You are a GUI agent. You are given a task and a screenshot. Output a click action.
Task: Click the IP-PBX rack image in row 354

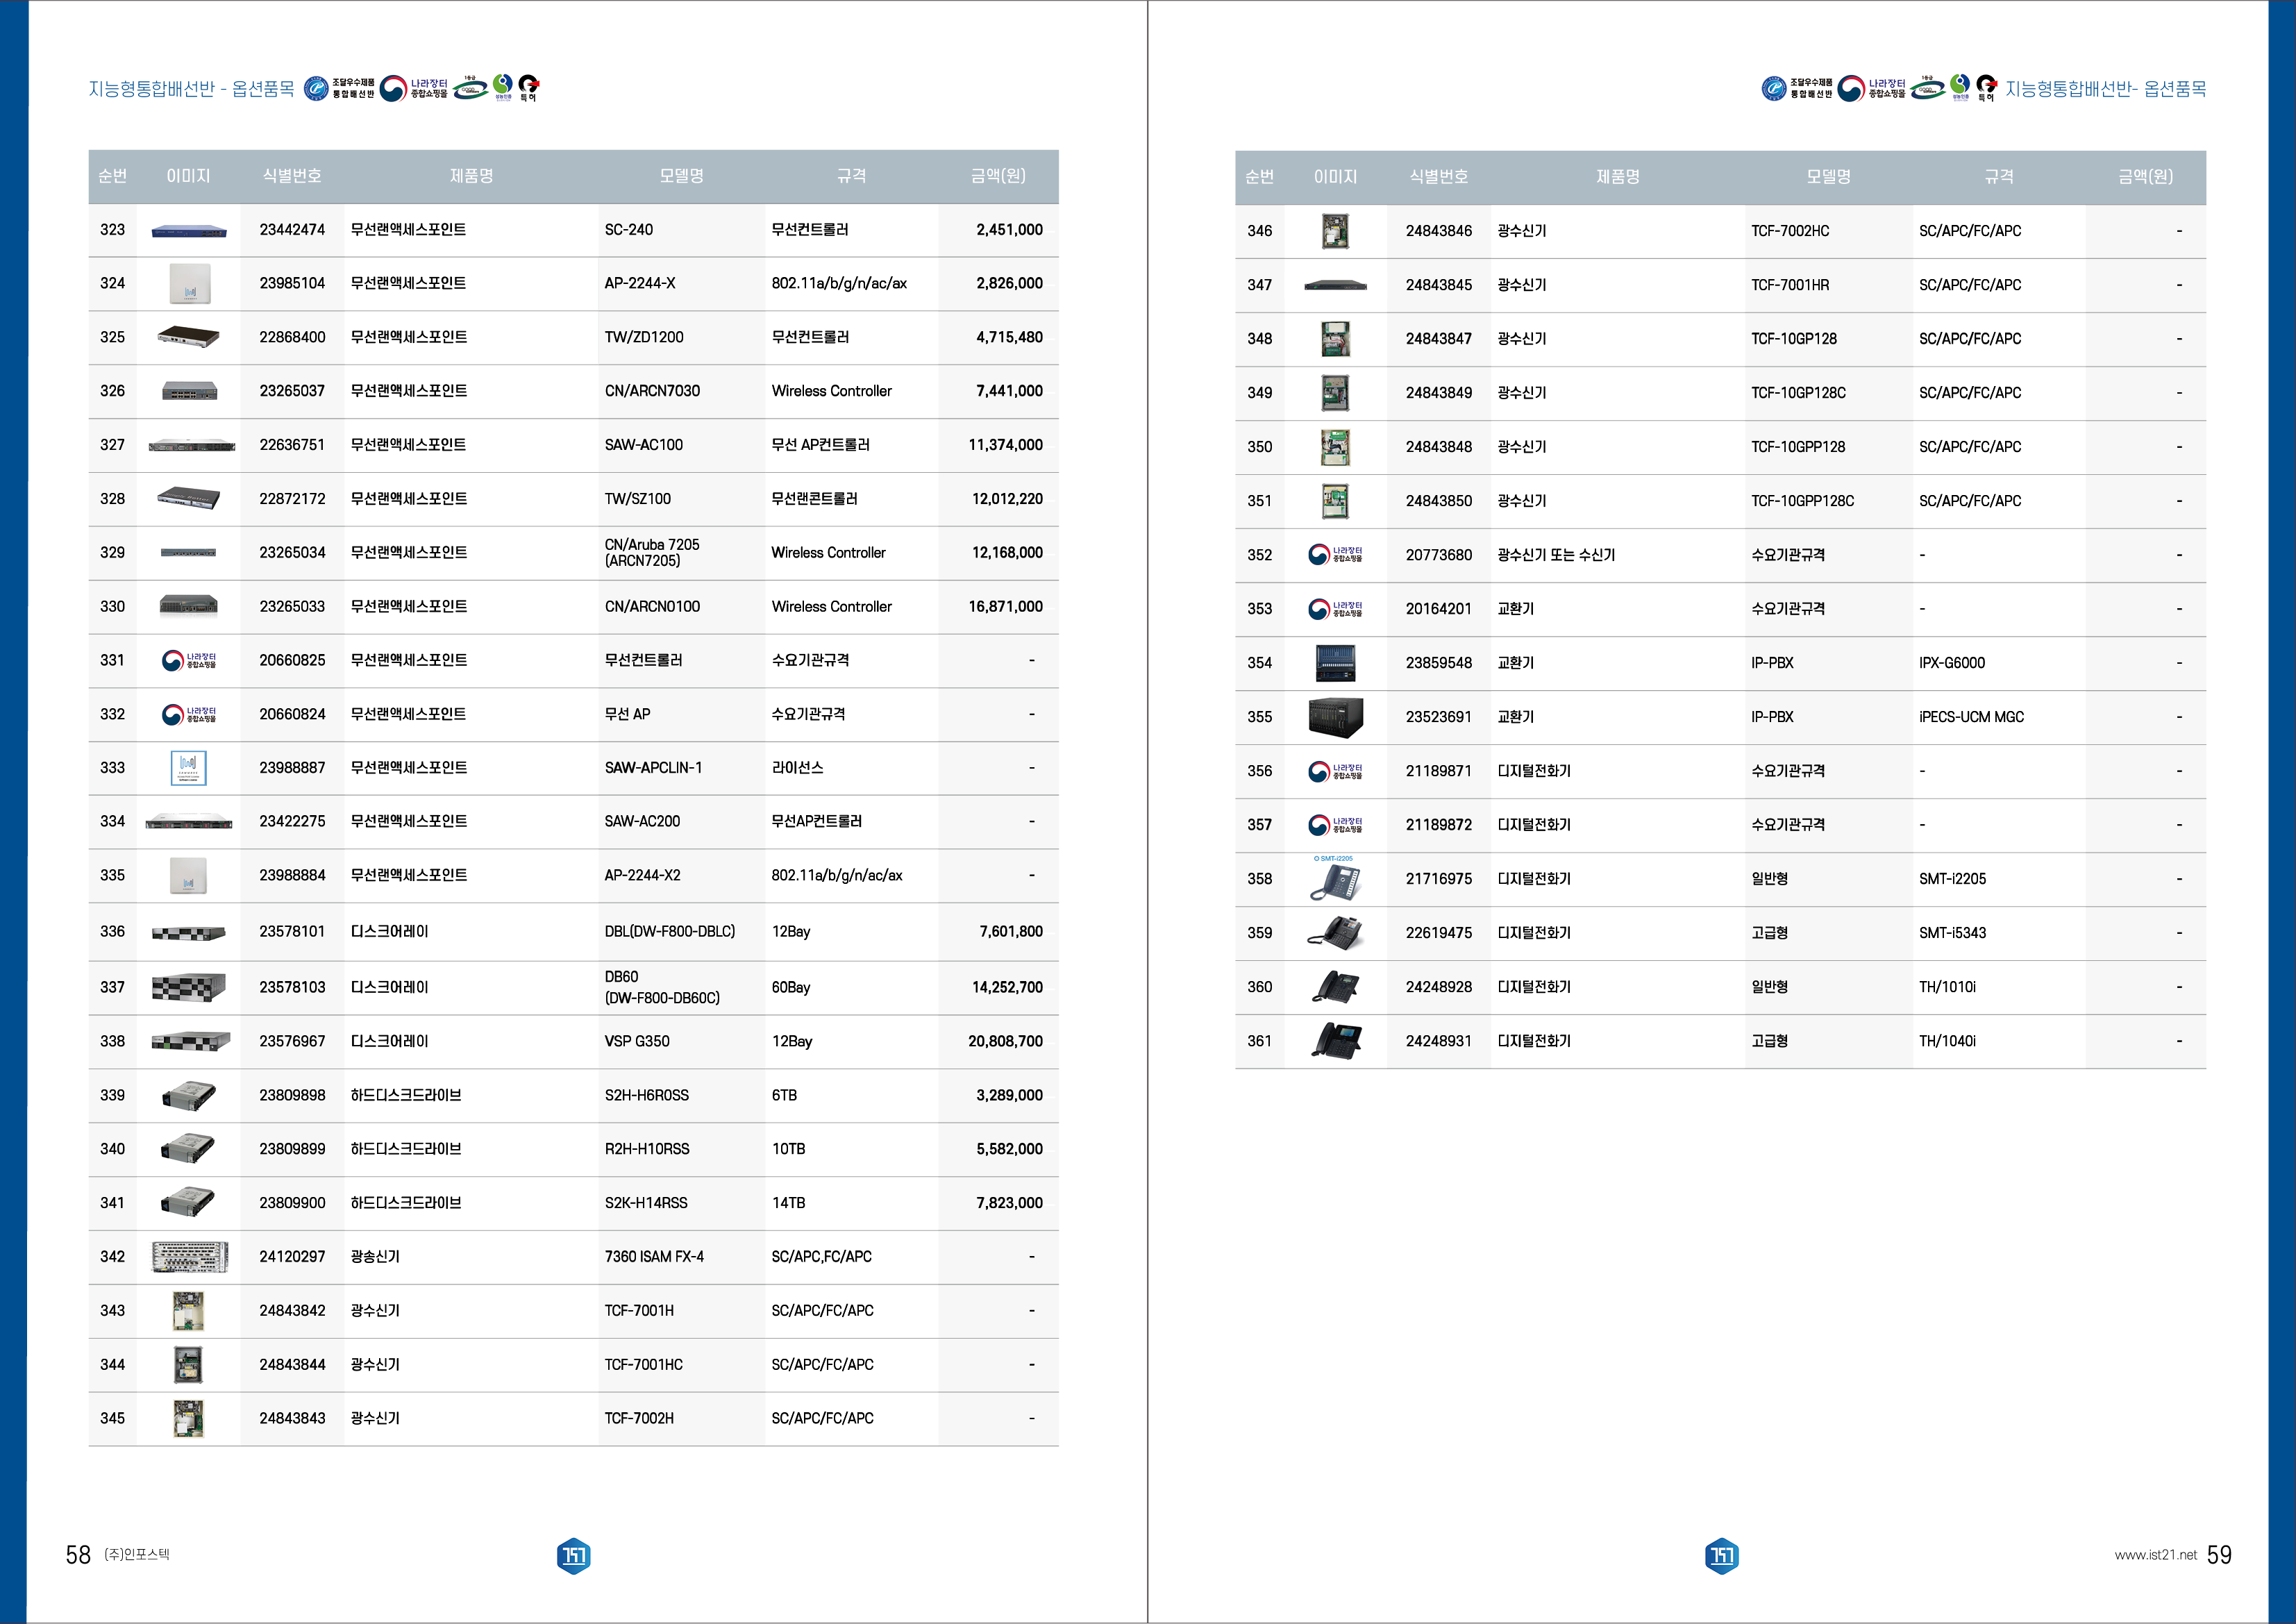1335,663
